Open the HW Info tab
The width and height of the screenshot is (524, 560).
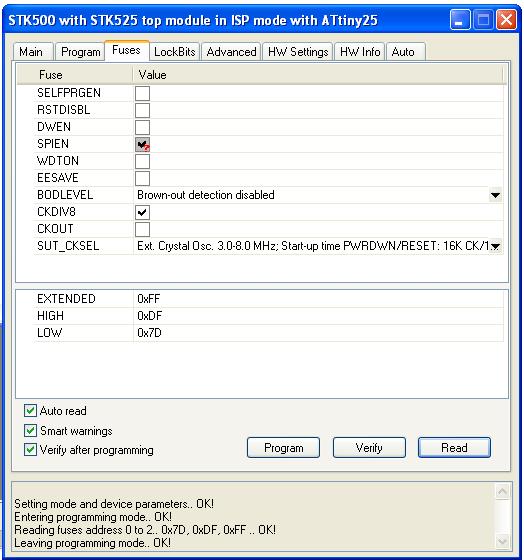360,52
